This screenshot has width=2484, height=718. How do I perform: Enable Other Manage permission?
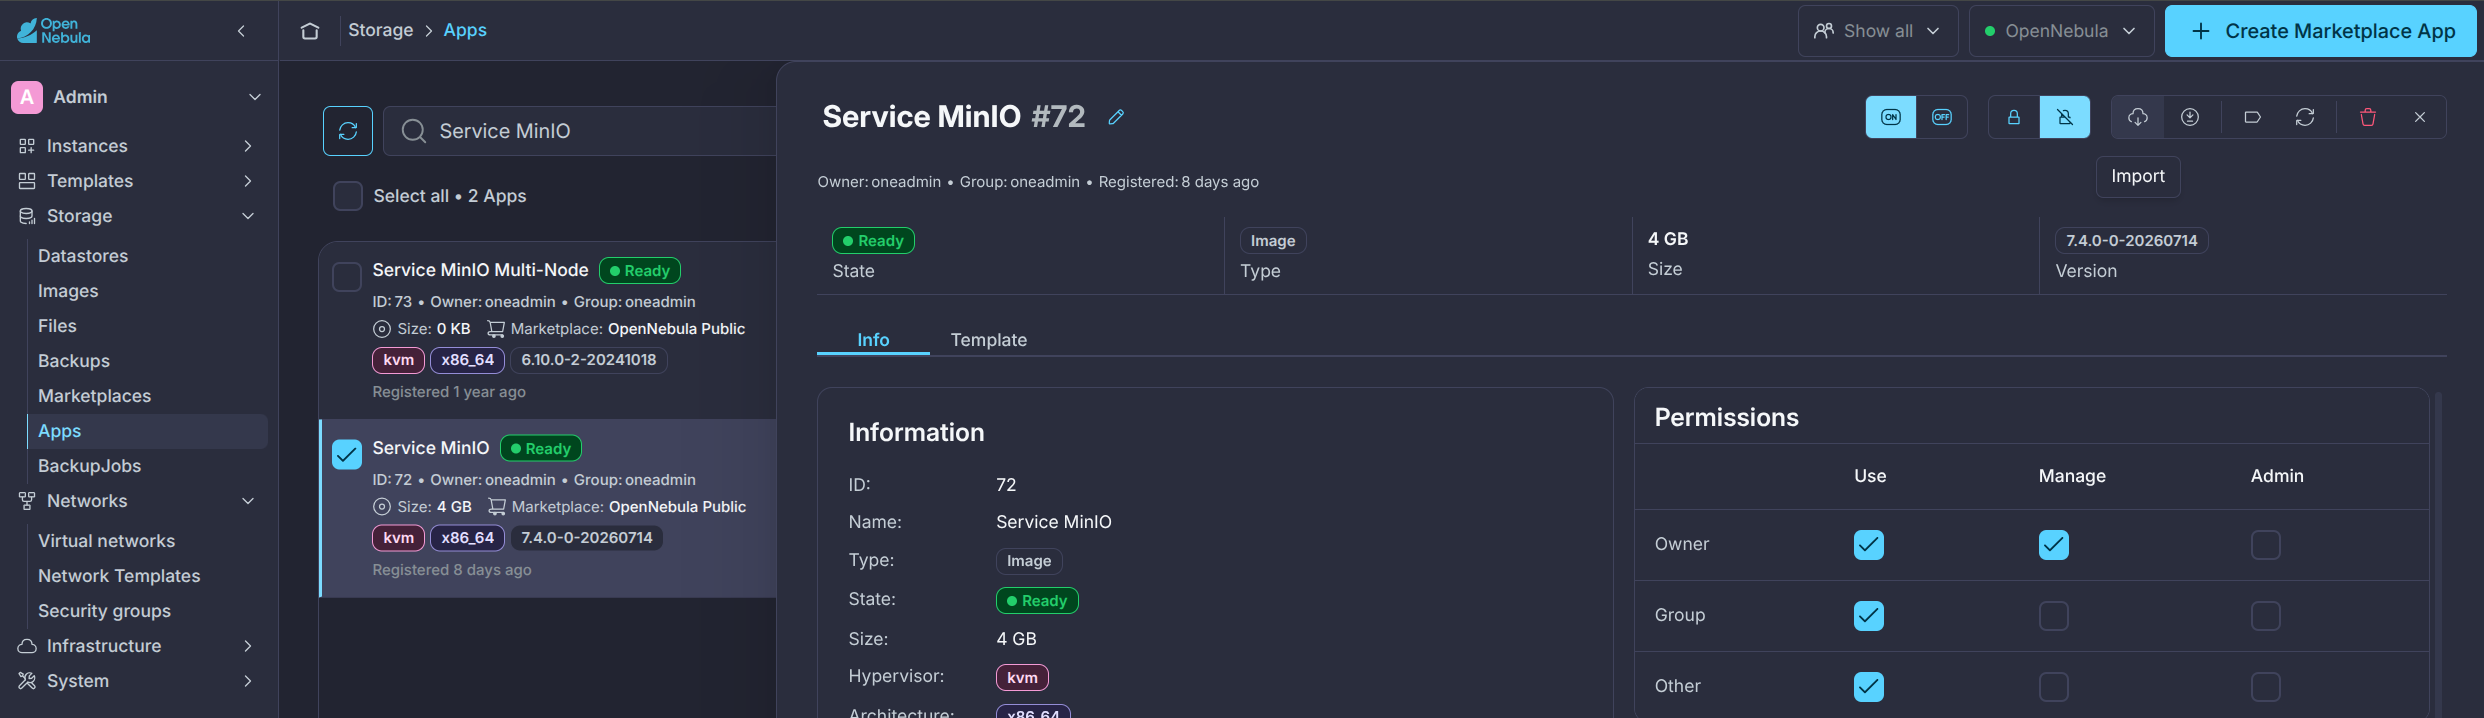(x=2054, y=687)
